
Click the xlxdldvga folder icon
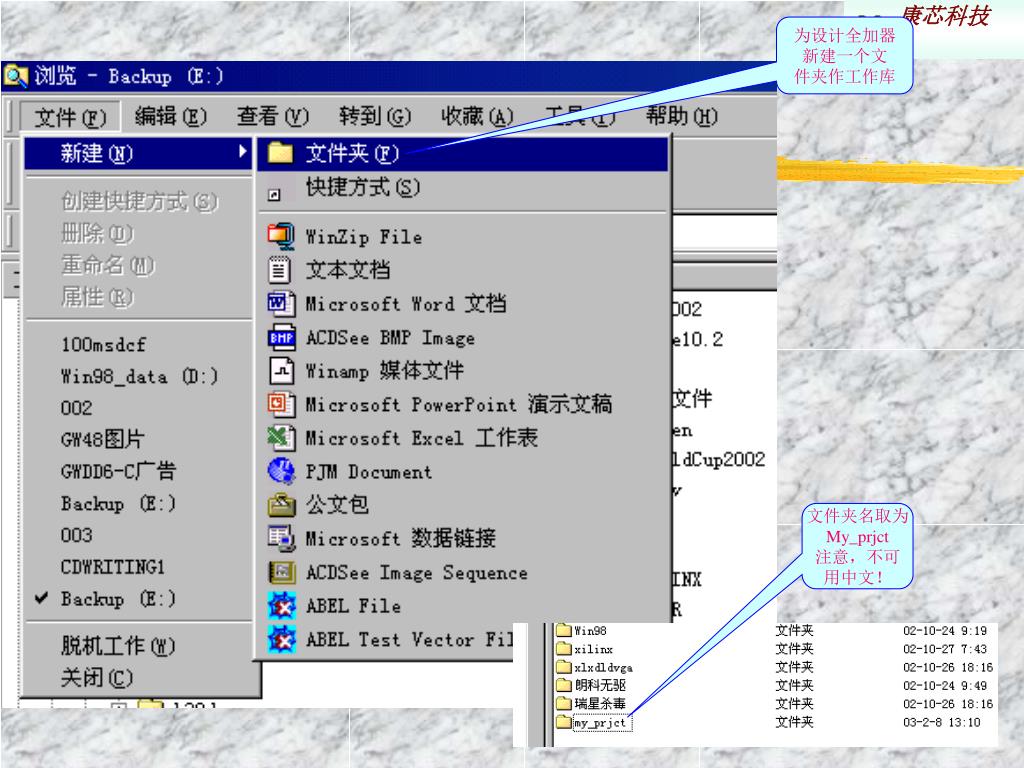pos(564,667)
